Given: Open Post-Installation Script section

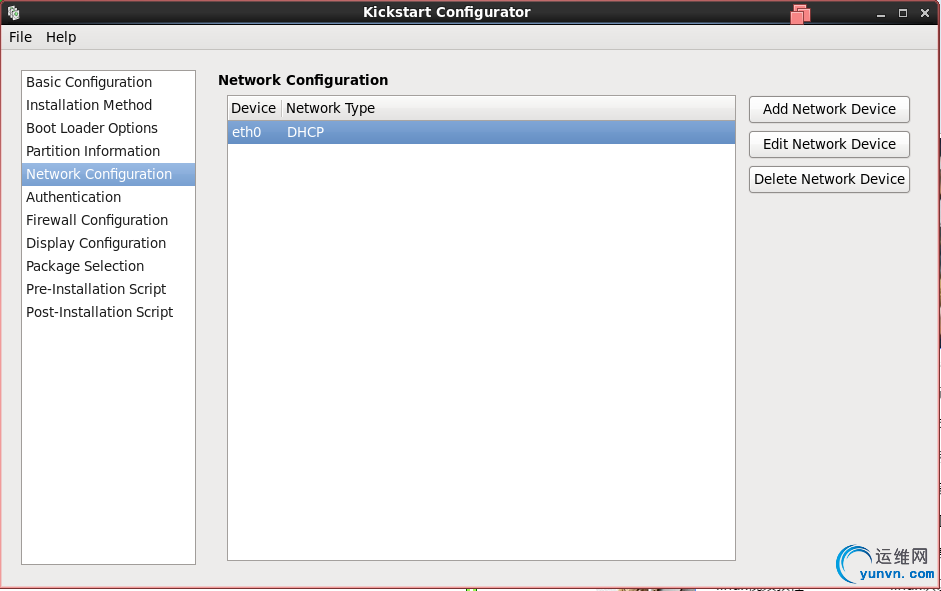Looking at the screenshot, I should coord(108,312).
